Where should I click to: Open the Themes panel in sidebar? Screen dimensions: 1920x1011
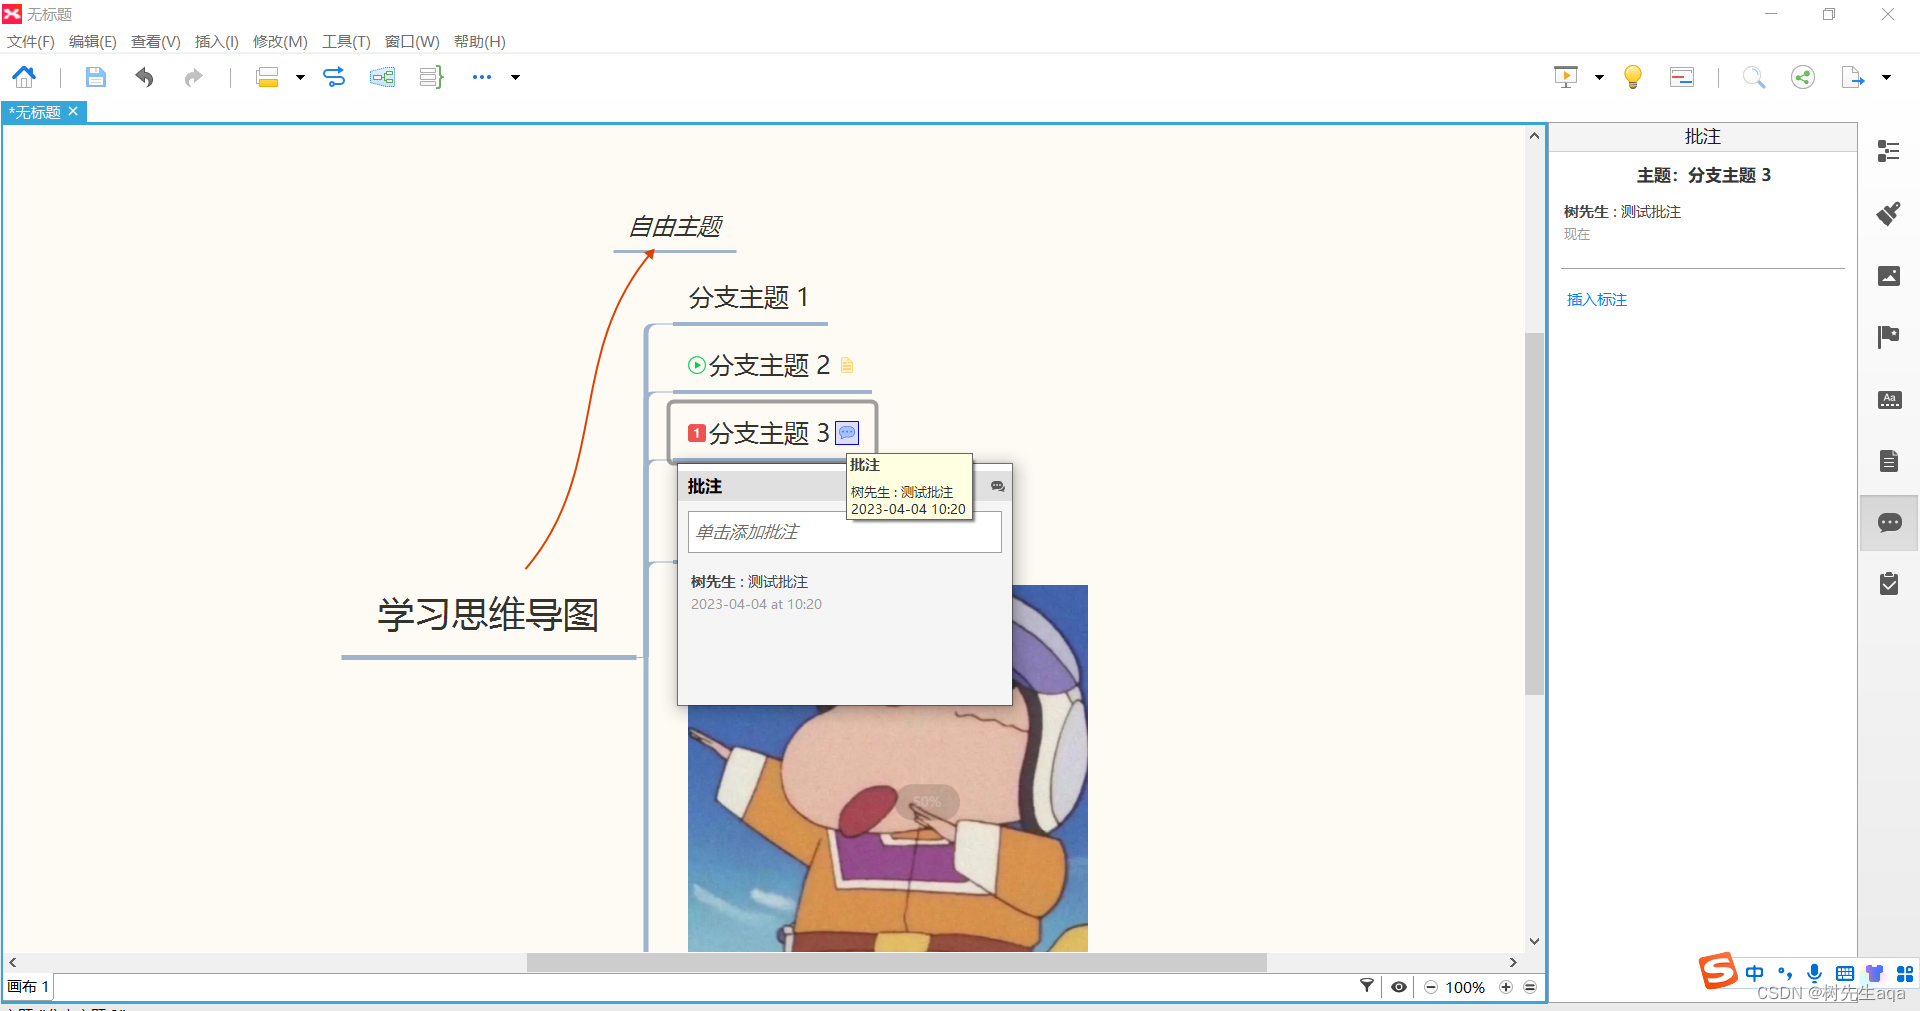[1889, 400]
